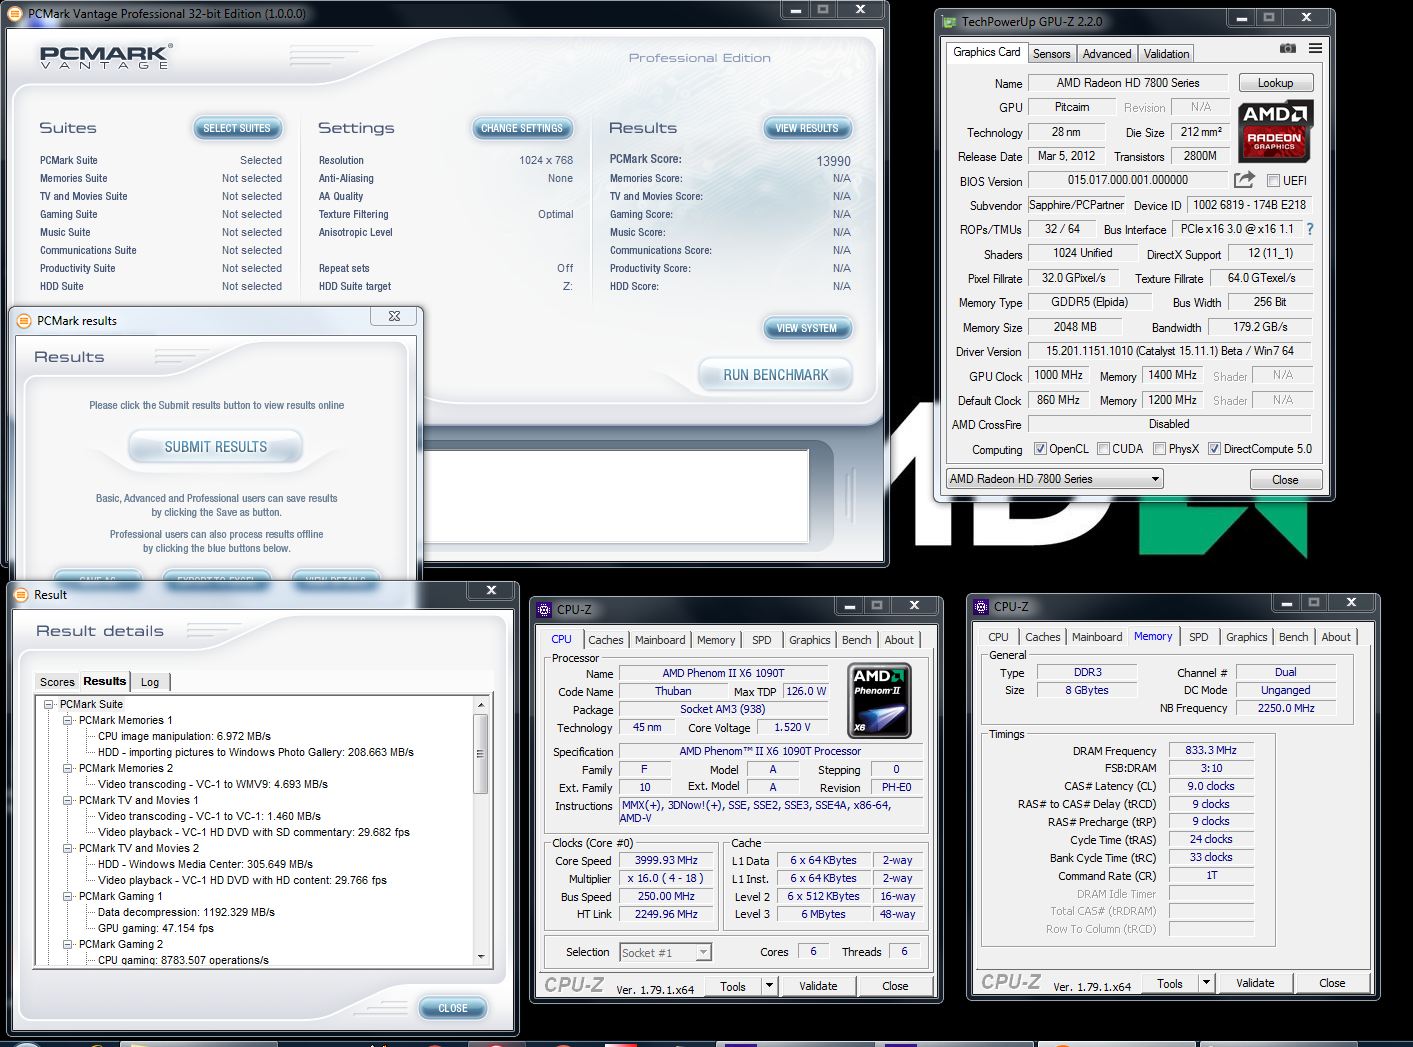Click the BIOS Version field in GPU-Z
1413x1047 pixels.
[x=1127, y=180]
